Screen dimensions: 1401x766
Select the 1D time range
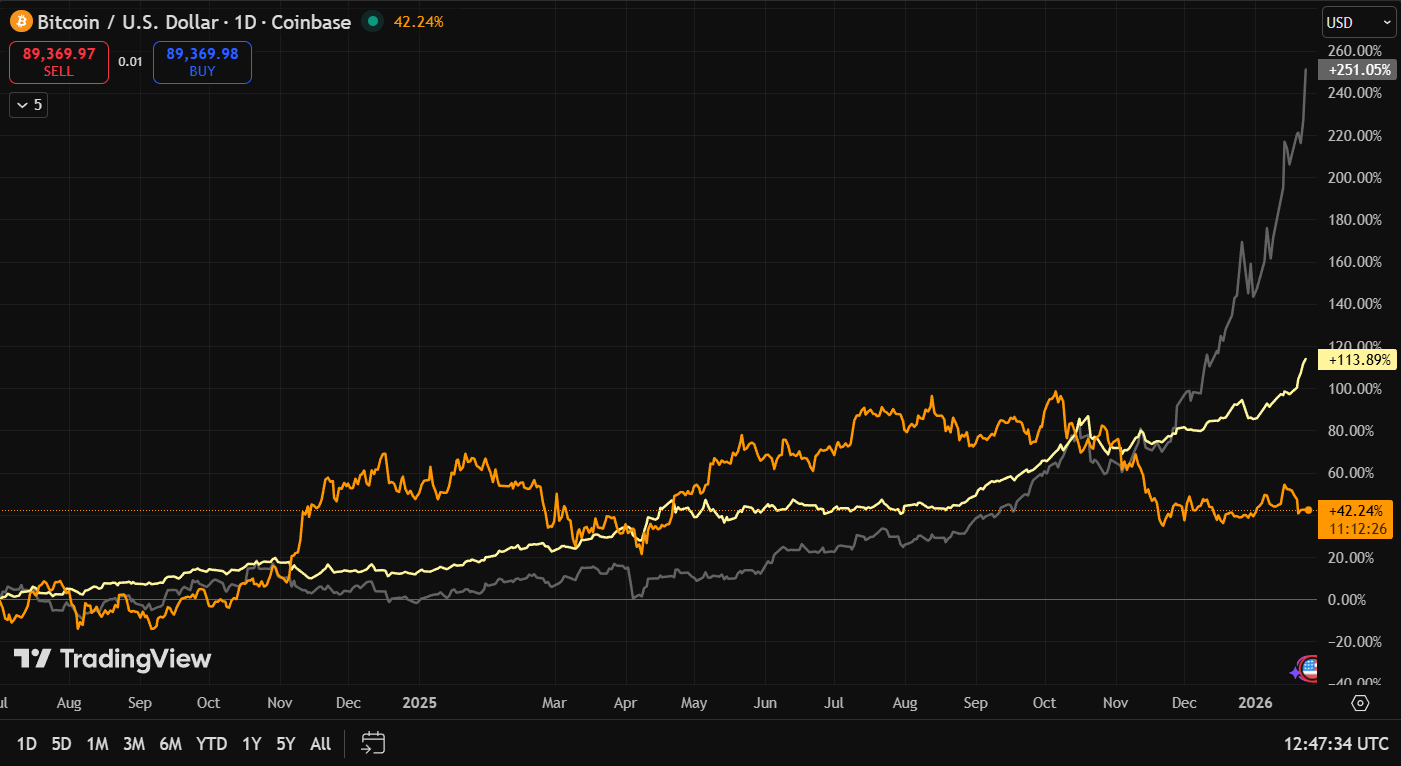27,743
